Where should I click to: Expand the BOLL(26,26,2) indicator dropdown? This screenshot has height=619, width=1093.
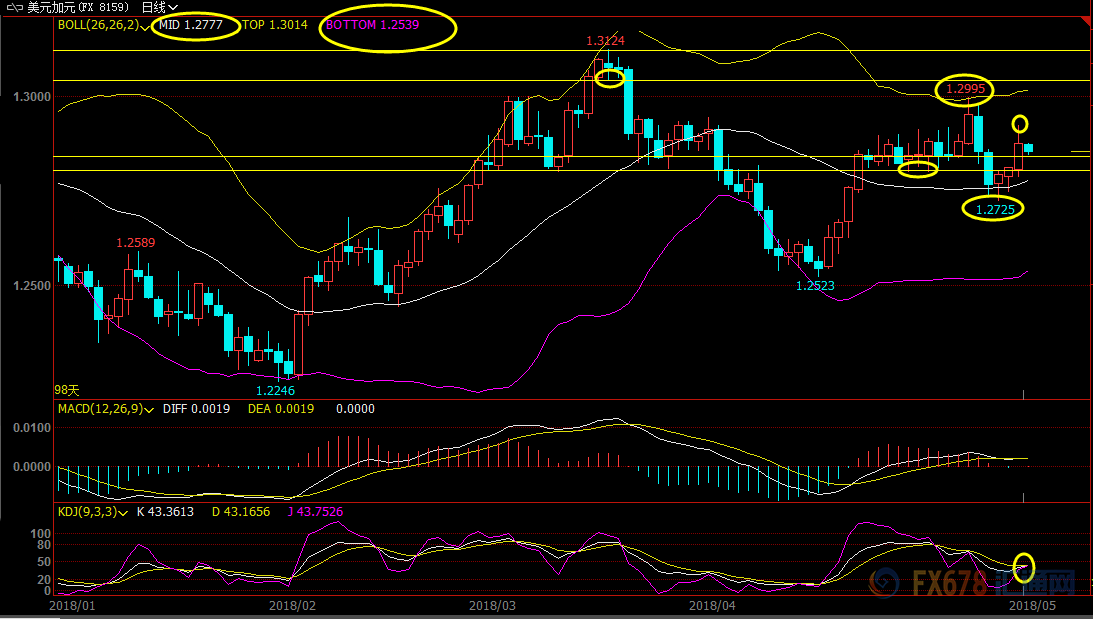(145, 25)
